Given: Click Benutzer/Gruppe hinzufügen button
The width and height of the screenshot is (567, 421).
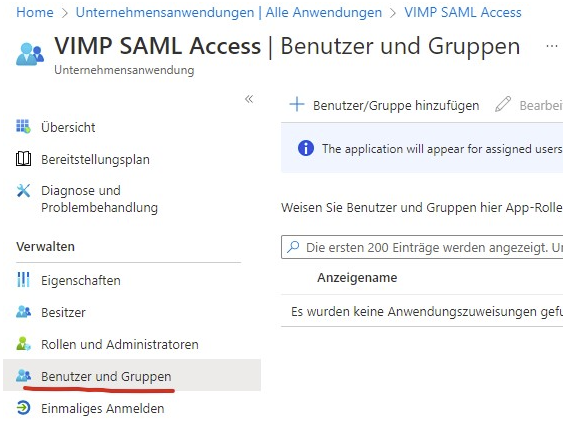Looking at the screenshot, I should (384, 105).
